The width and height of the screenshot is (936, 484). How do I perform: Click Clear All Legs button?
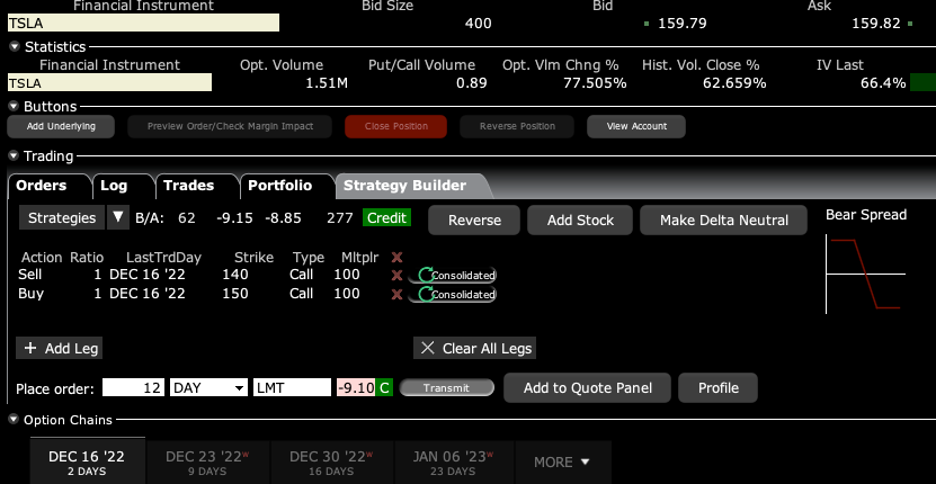pos(476,348)
